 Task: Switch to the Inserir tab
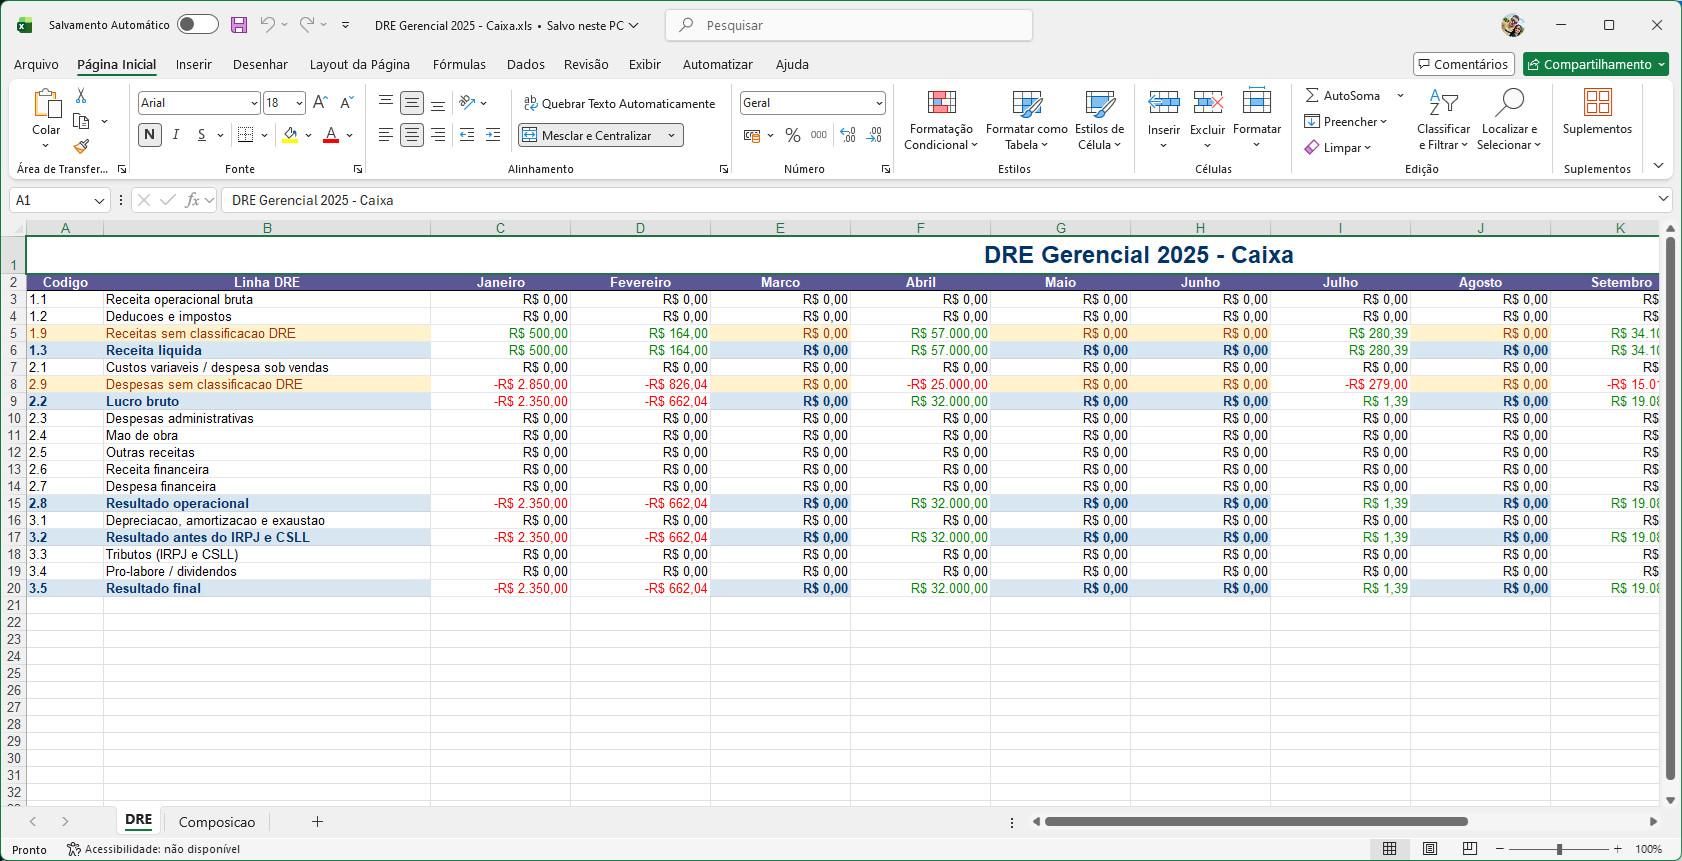point(194,64)
